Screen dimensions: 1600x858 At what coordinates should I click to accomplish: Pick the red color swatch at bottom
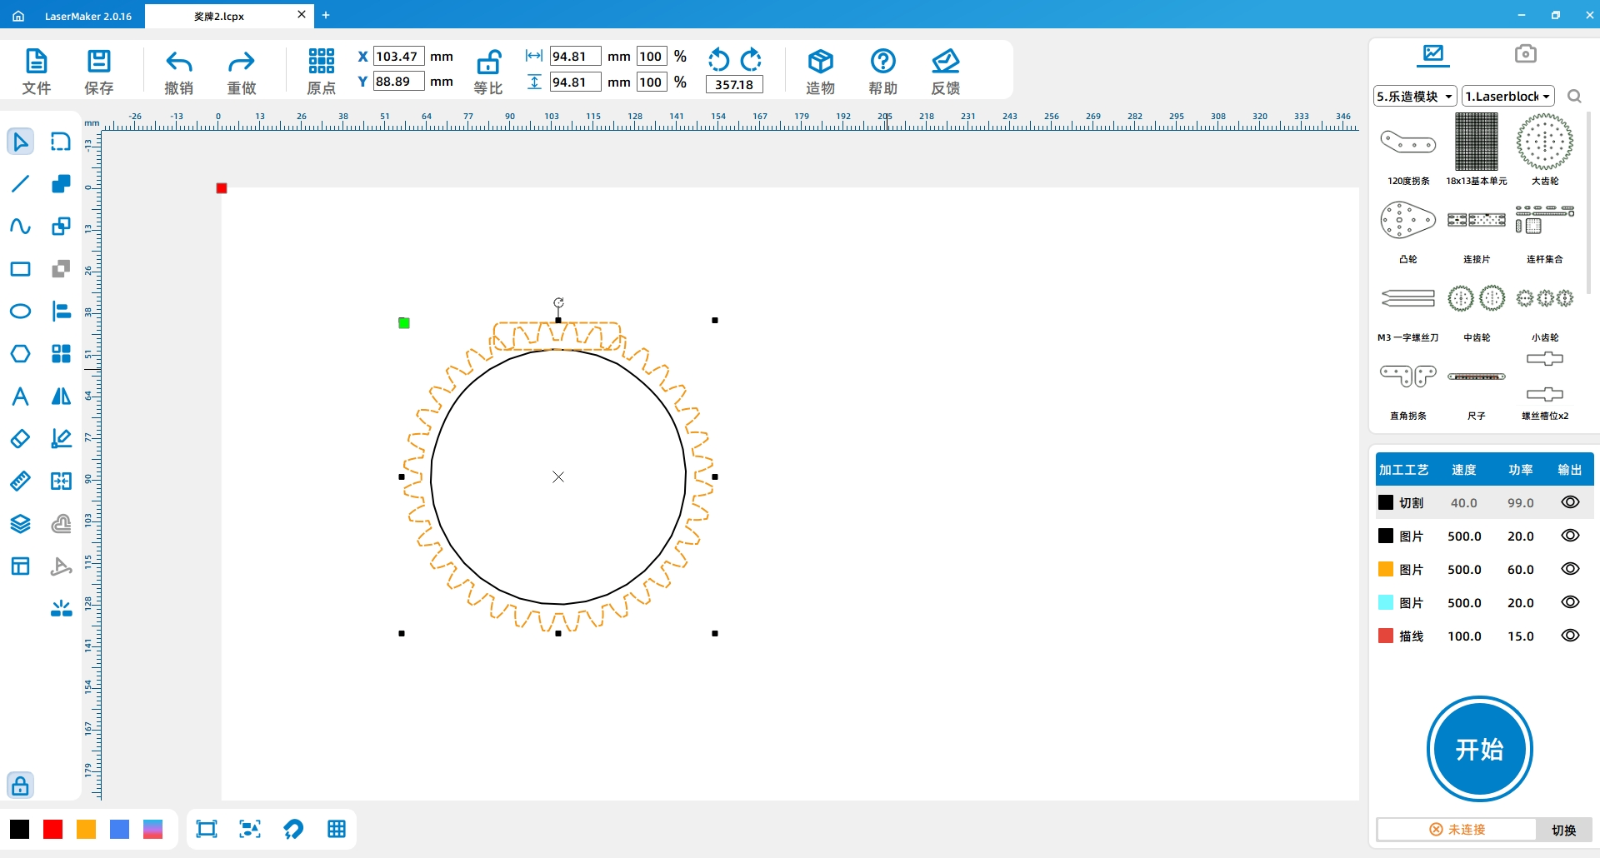[x=53, y=829]
